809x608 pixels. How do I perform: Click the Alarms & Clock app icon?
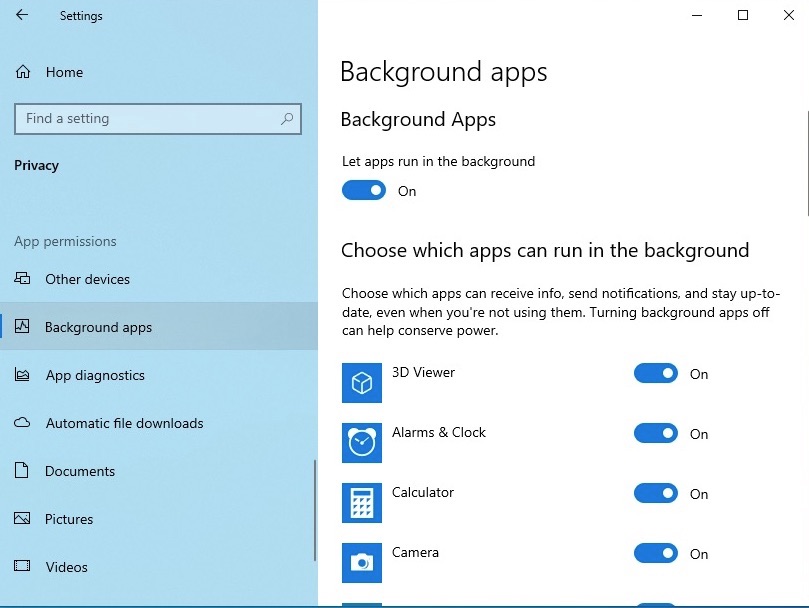(x=362, y=443)
